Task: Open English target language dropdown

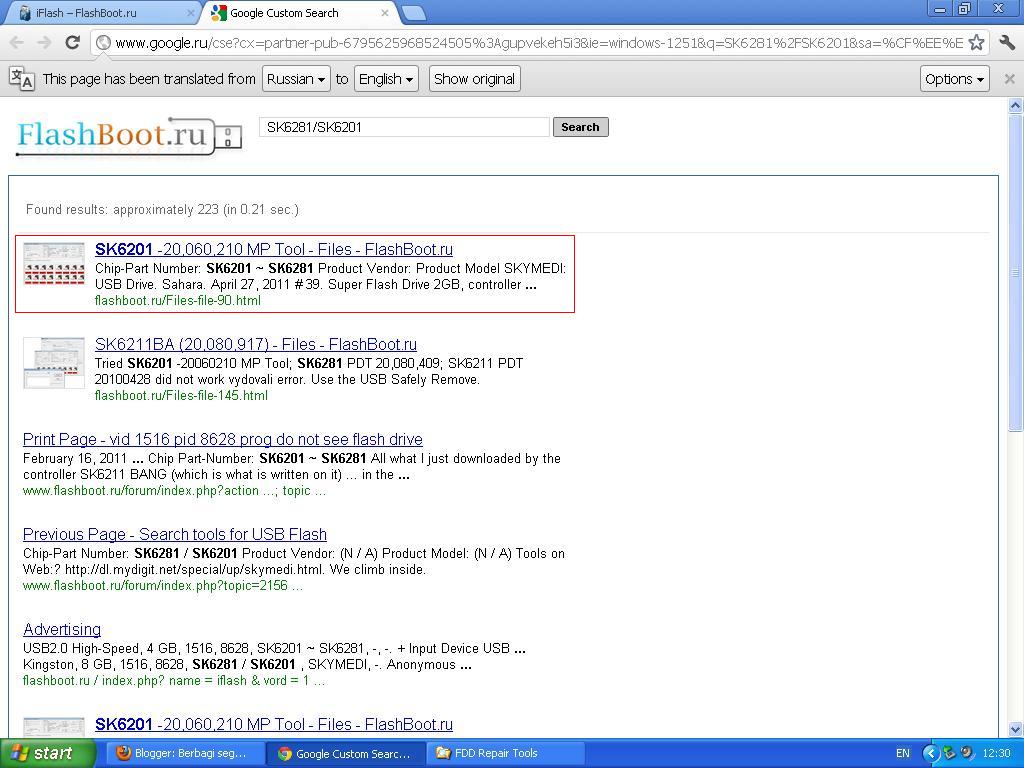Action: tap(386, 79)
